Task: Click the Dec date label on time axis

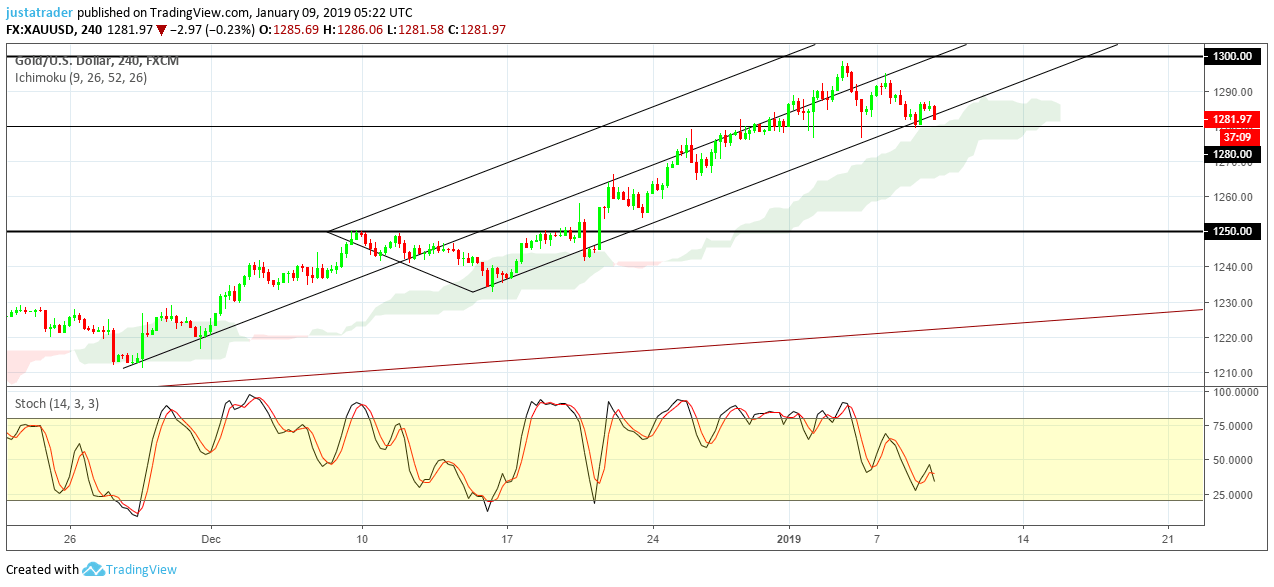Action: pyautogui.click(x=212, y=537)
